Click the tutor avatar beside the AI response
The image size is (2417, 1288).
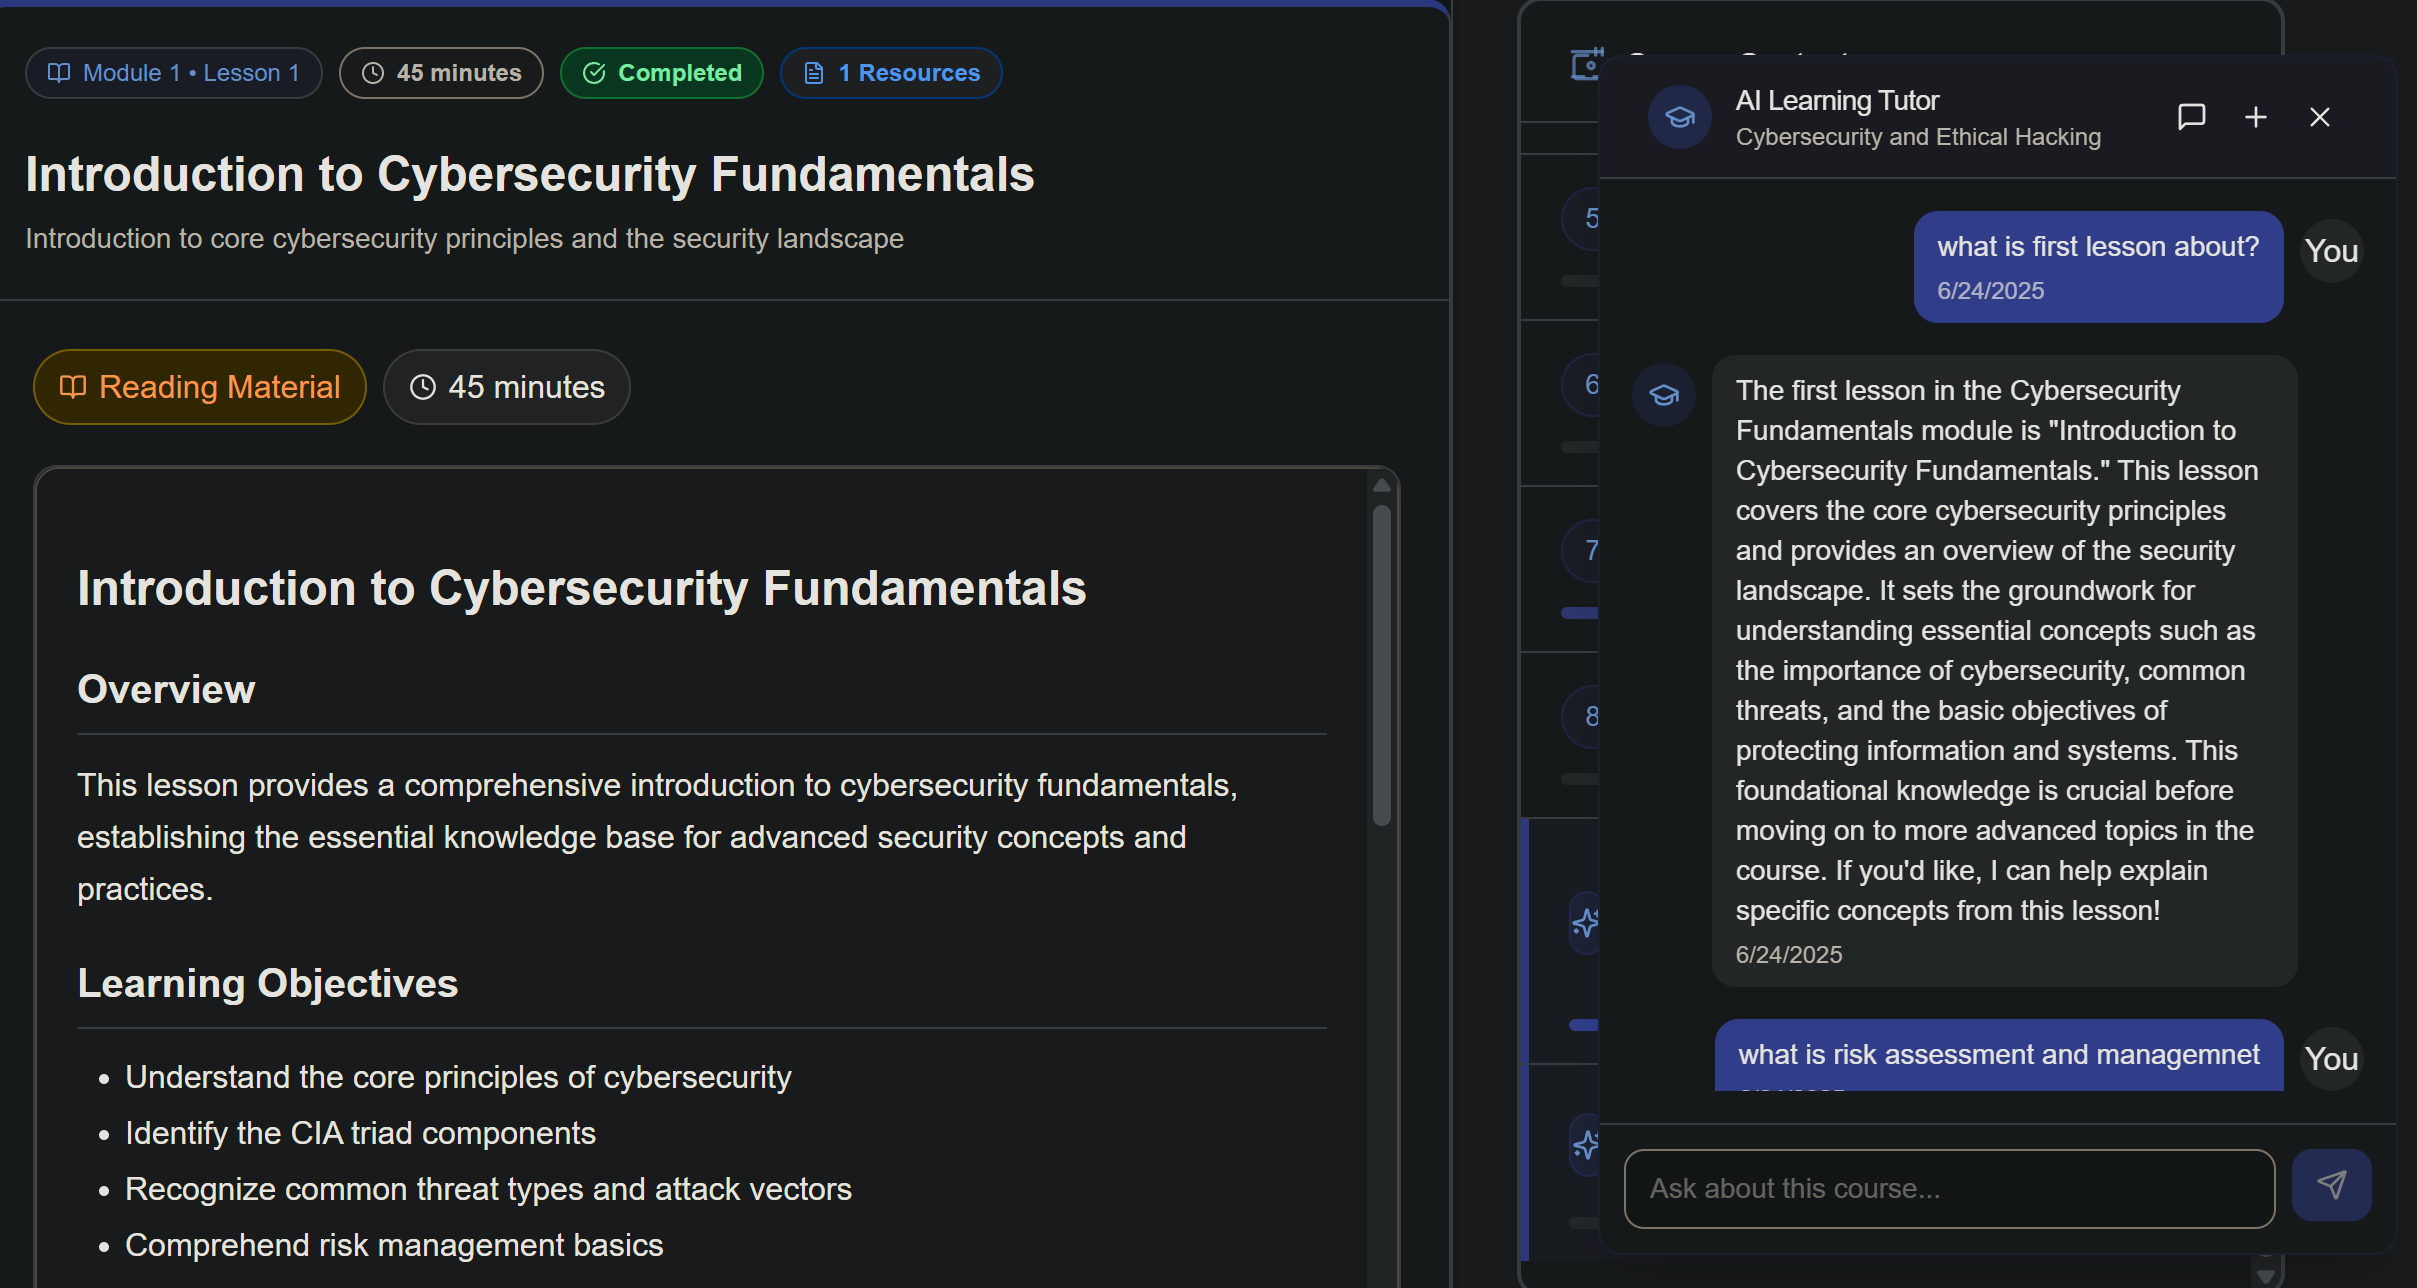tap(1663, 395)
